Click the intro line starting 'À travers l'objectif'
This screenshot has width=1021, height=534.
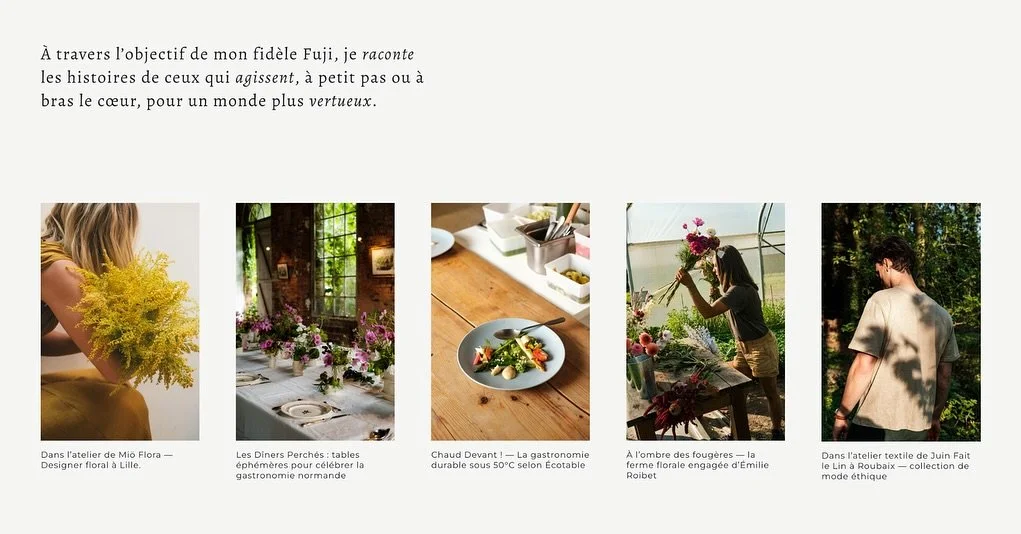coord(227,54)
